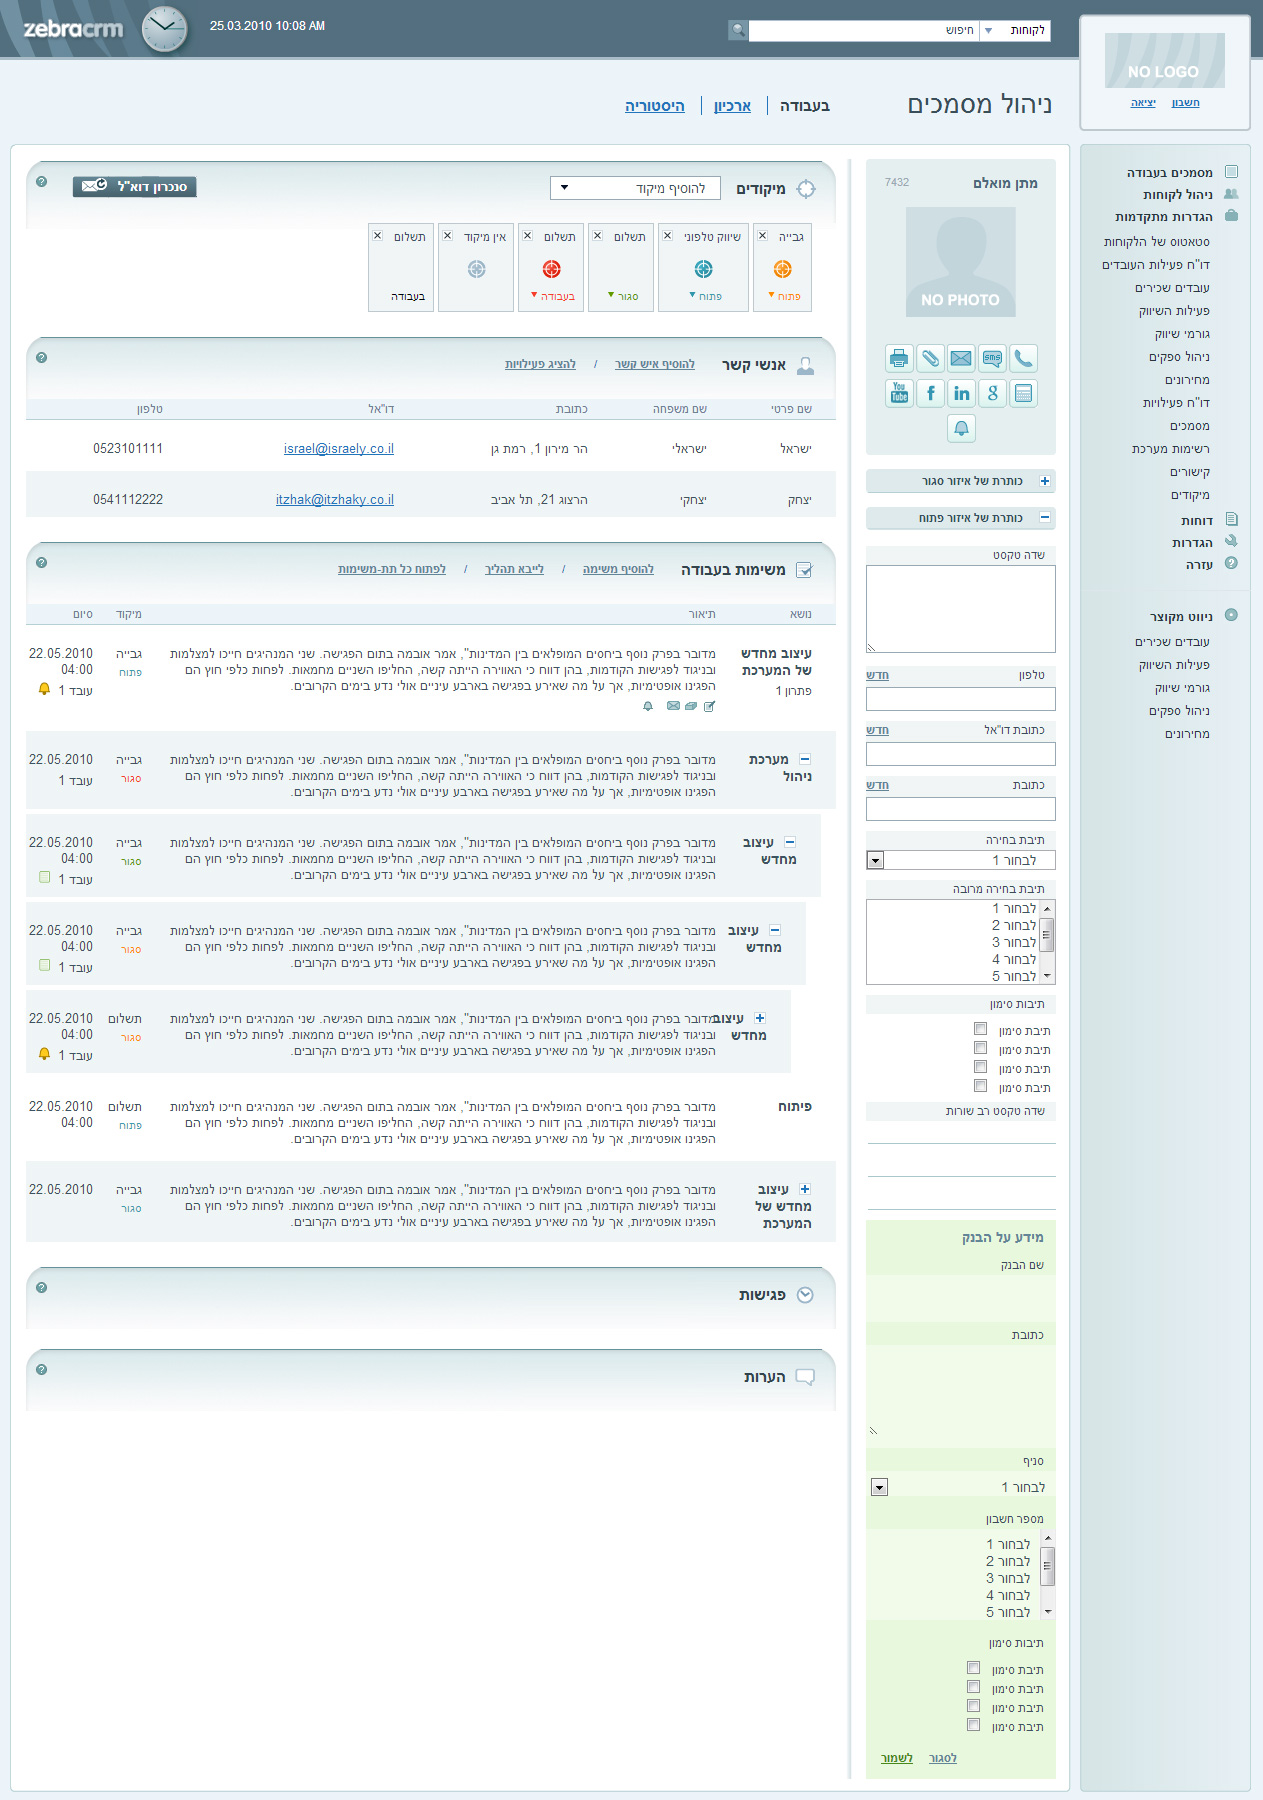The height and width of the screenshot is (1800, 1263).
Task: Click the paperclip attachment icon
Action: pyautogui.click(x=930, y=358)
